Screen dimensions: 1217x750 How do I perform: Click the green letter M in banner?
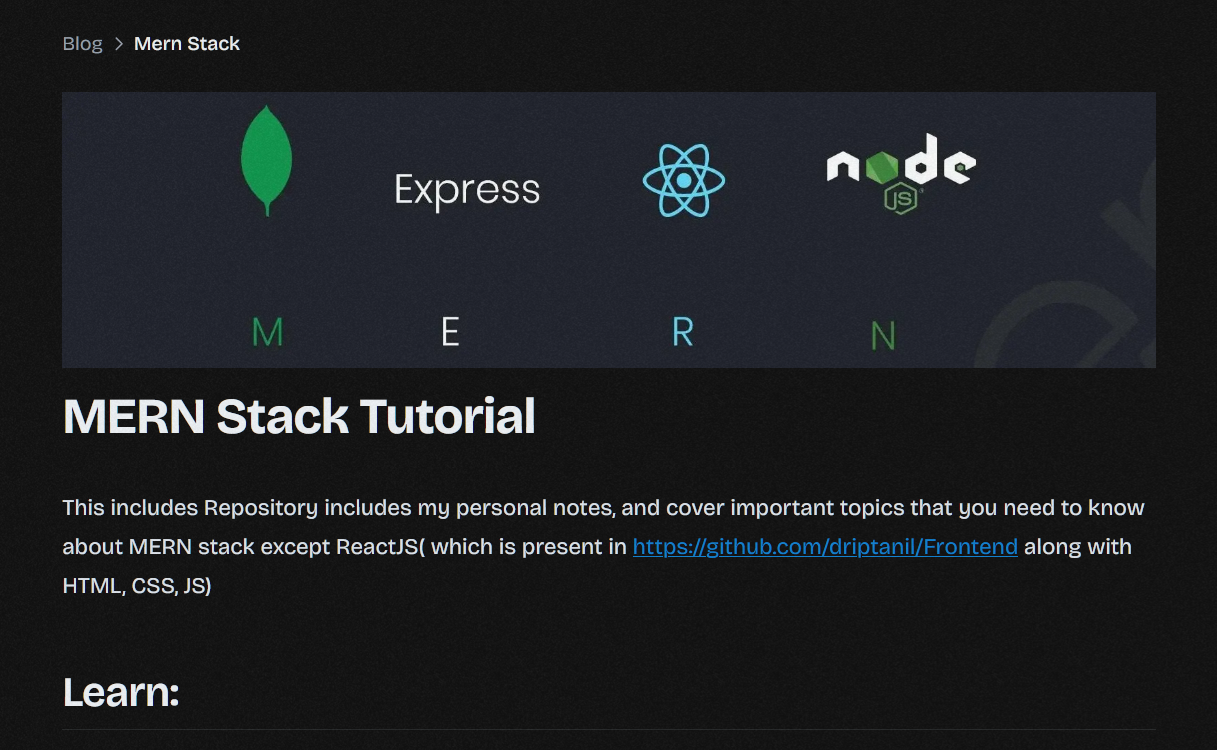[x=267, y=332]
